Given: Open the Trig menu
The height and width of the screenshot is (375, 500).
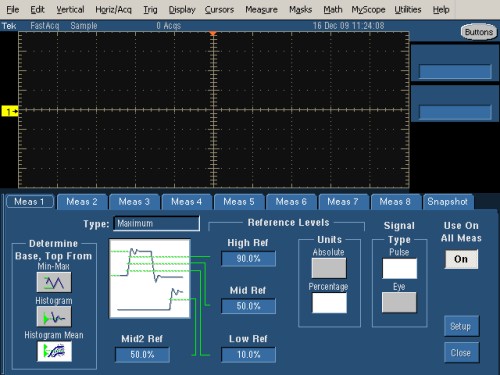Looking at the screenshot, I should [x=150, y=10].
